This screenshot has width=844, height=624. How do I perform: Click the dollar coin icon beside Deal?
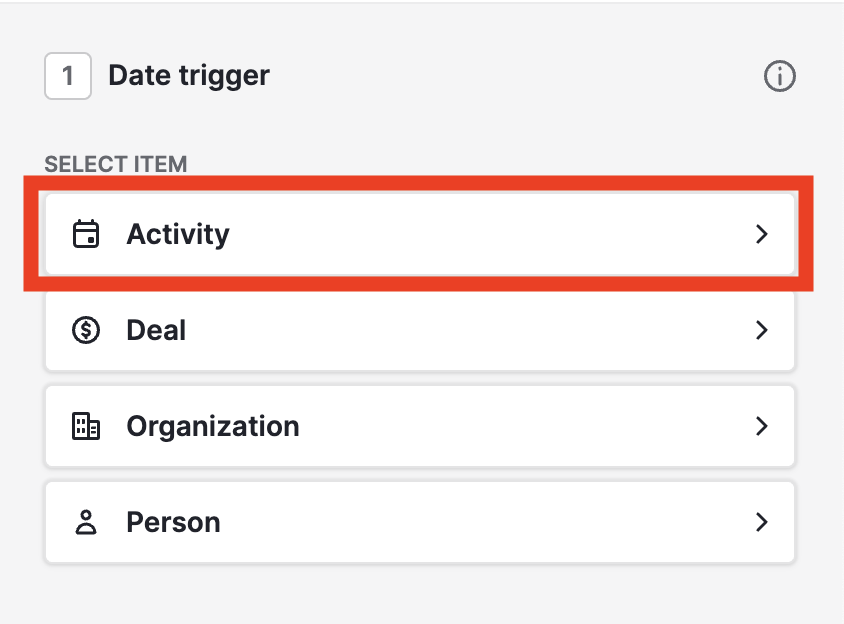87,330
